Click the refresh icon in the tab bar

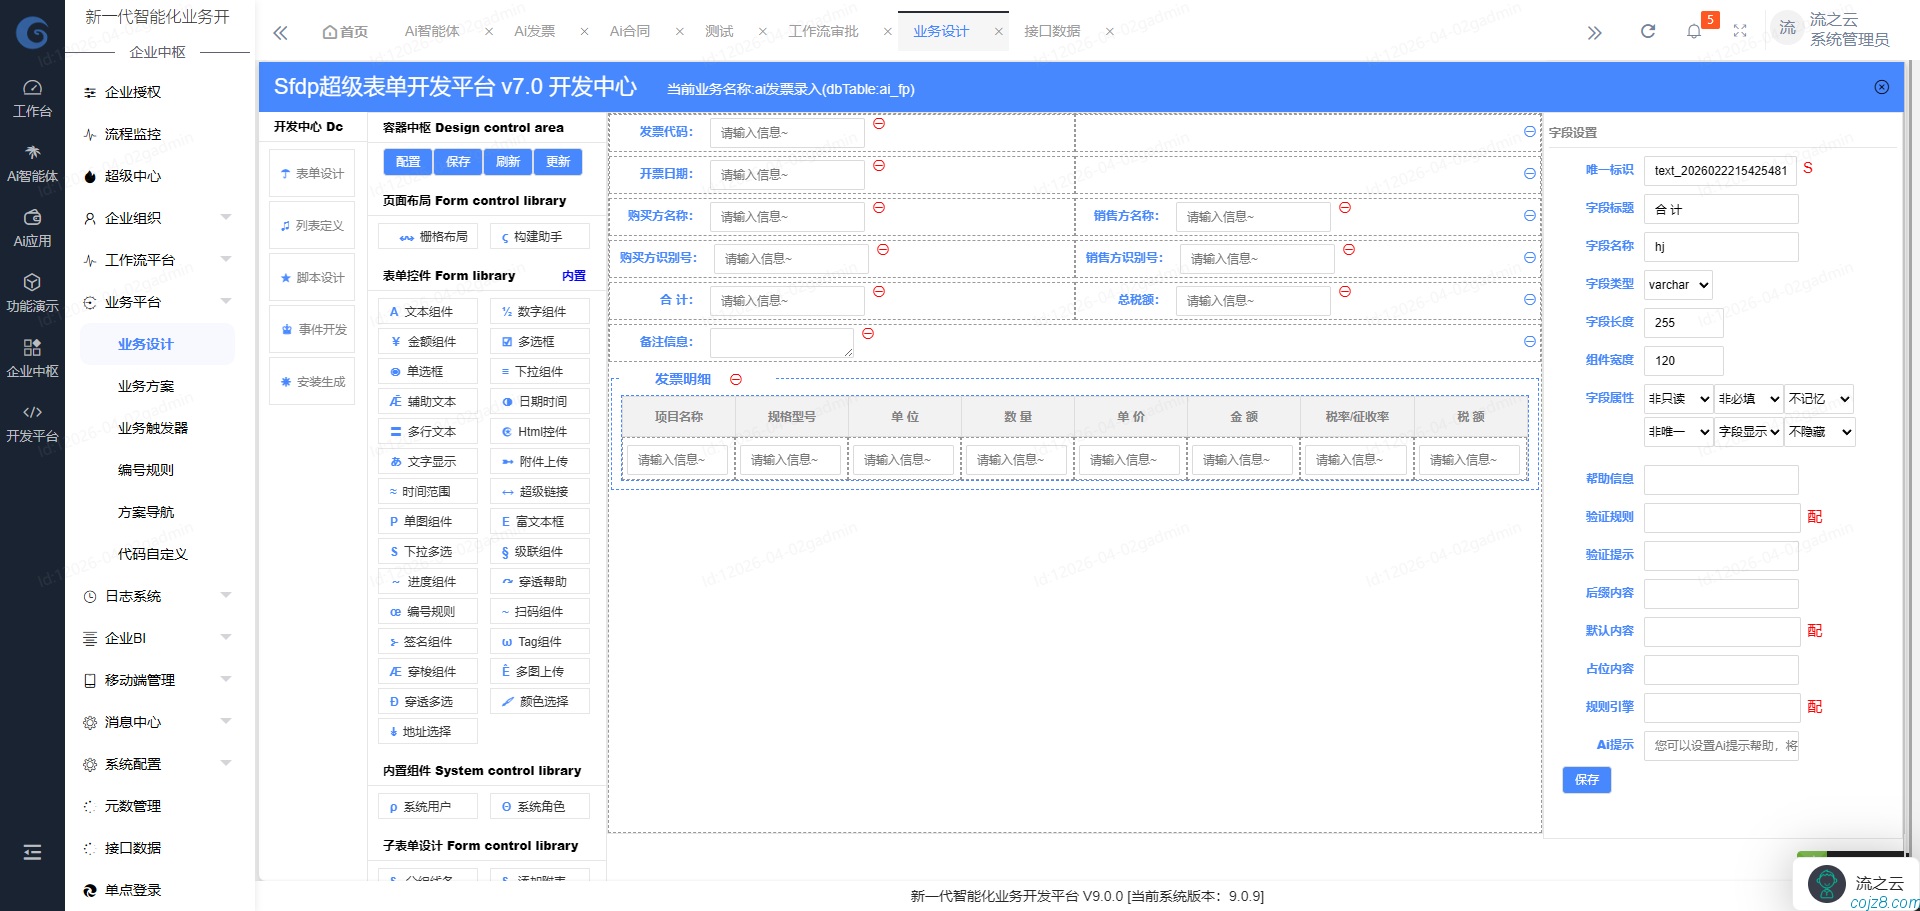pos(1647,31)
